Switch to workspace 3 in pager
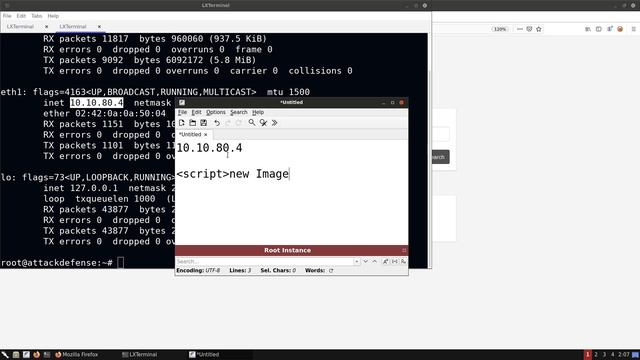The image size is (640, 360). pos(604,355)
